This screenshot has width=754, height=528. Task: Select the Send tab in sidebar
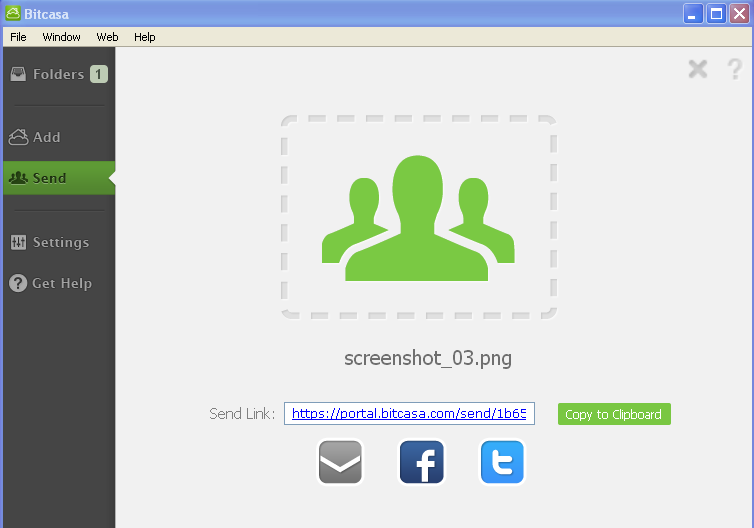[59, 178]
